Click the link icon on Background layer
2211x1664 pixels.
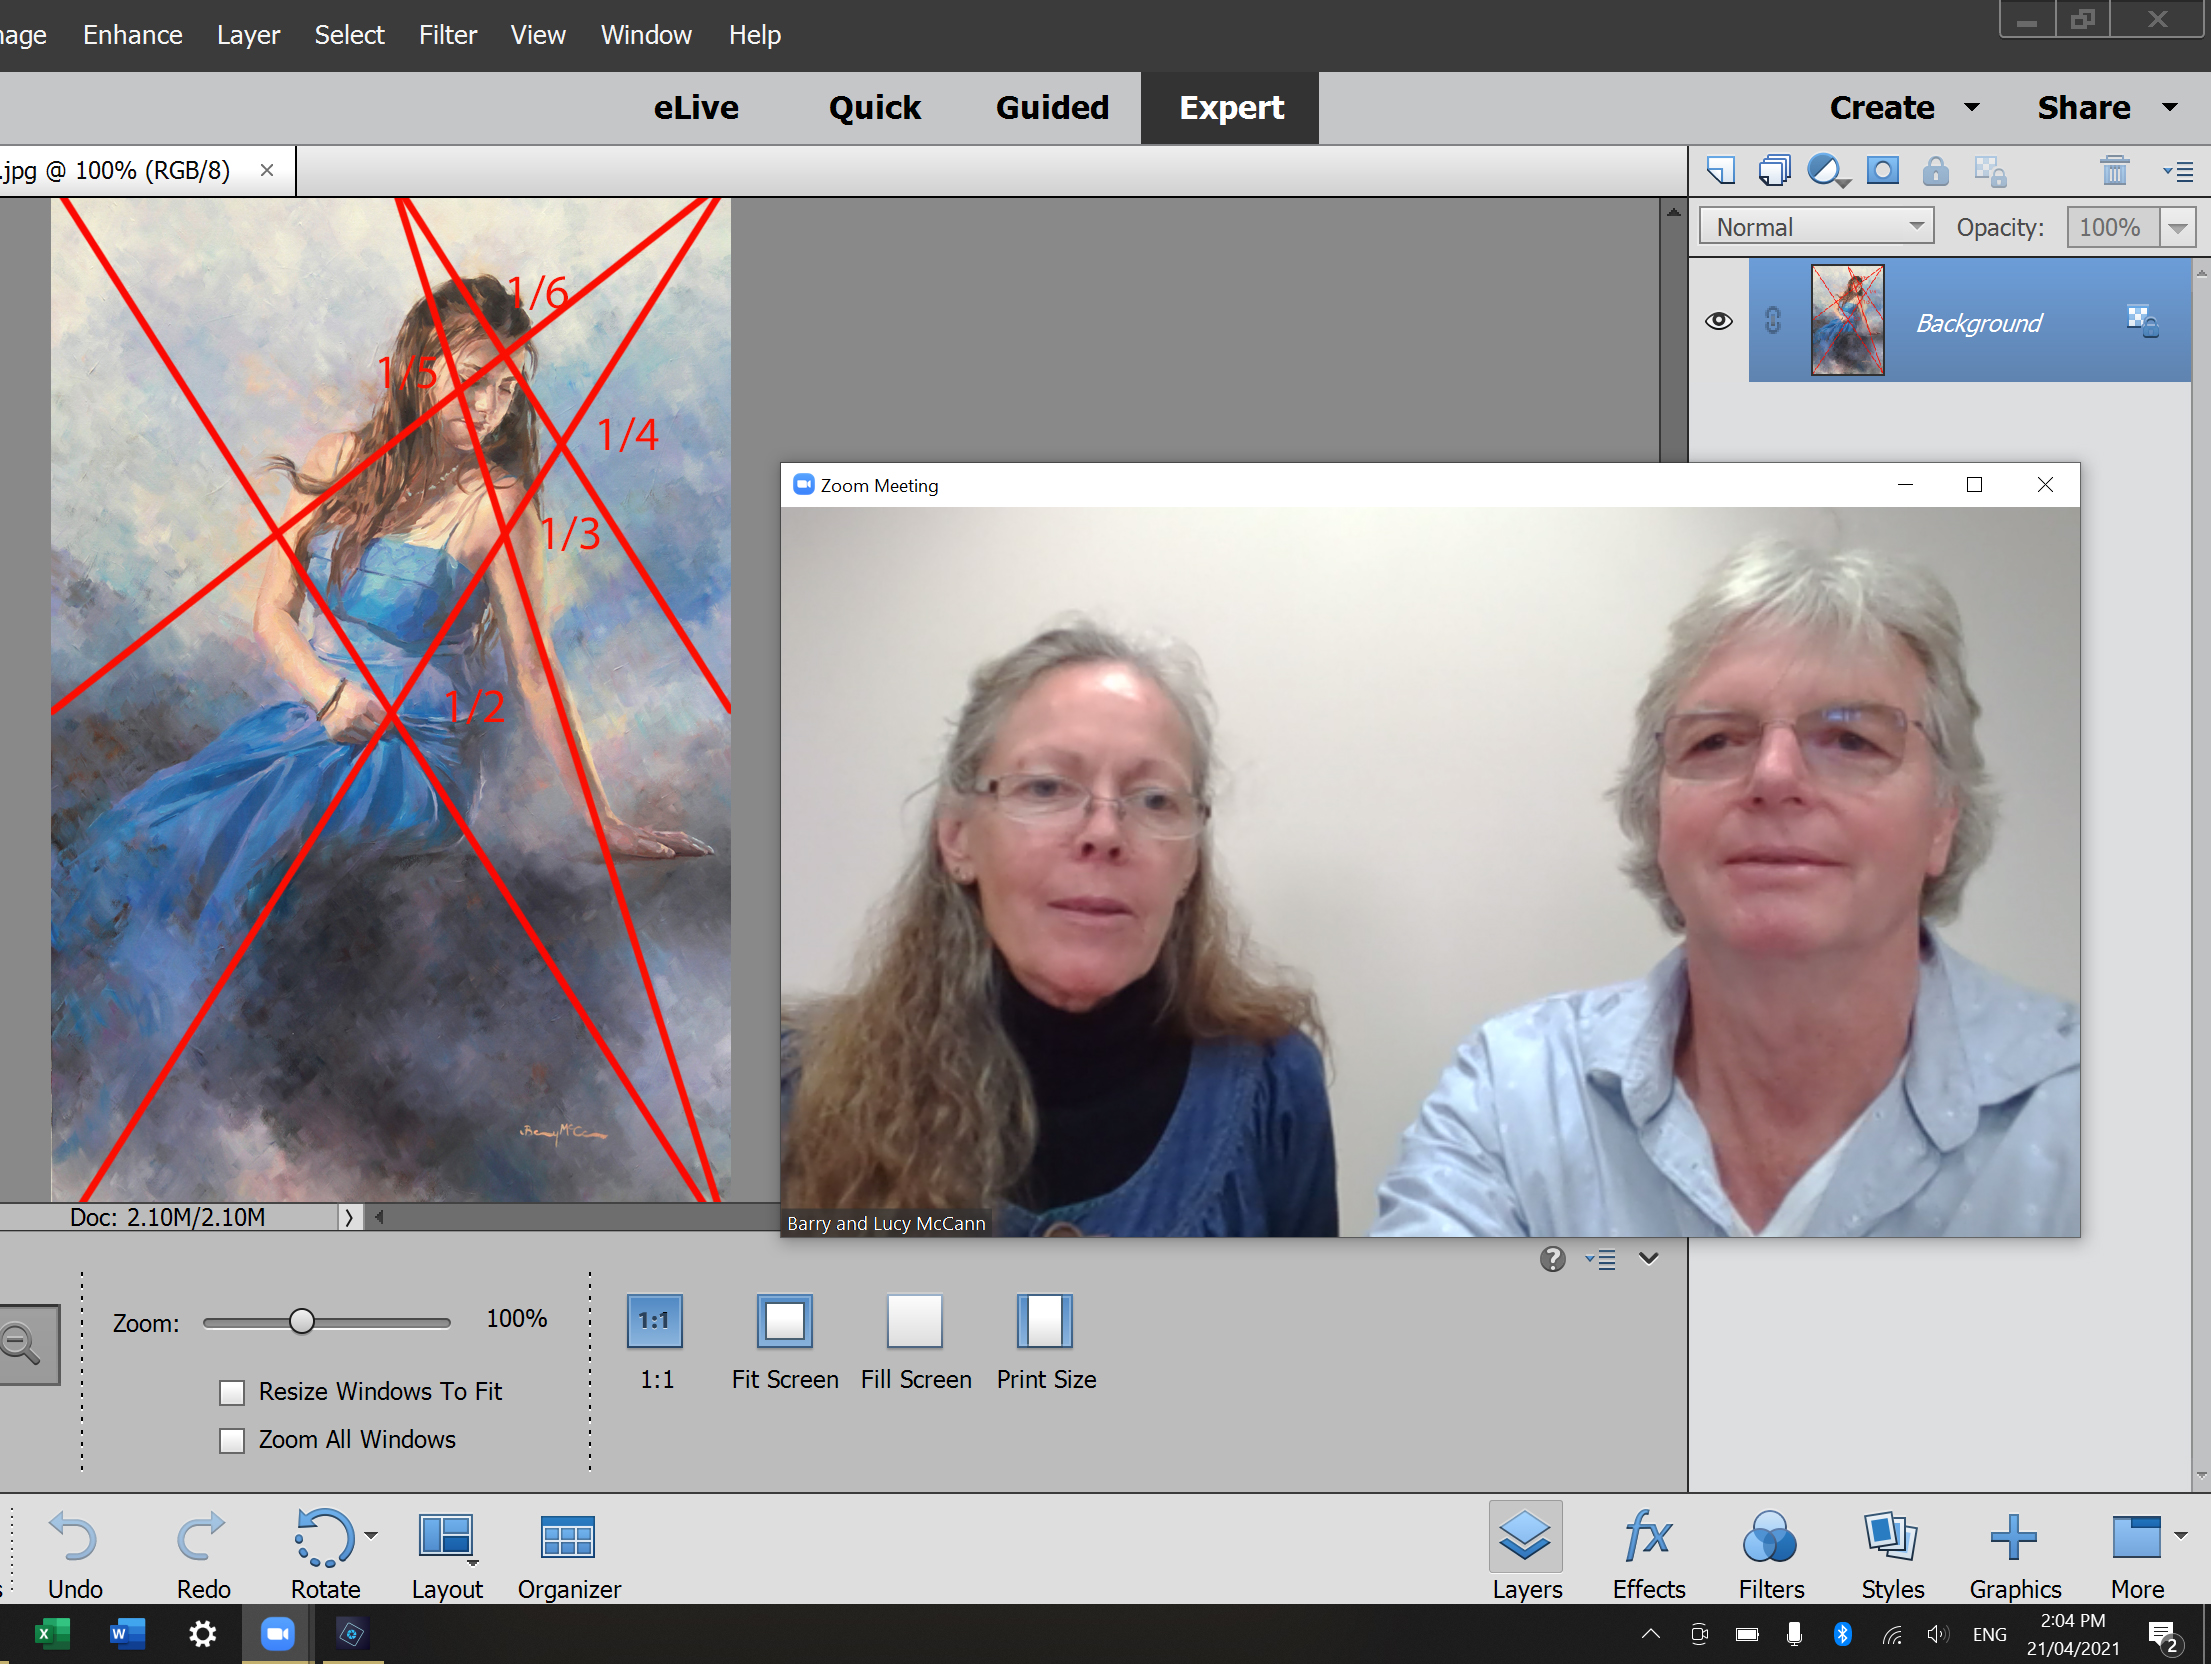pos(1773,320)
